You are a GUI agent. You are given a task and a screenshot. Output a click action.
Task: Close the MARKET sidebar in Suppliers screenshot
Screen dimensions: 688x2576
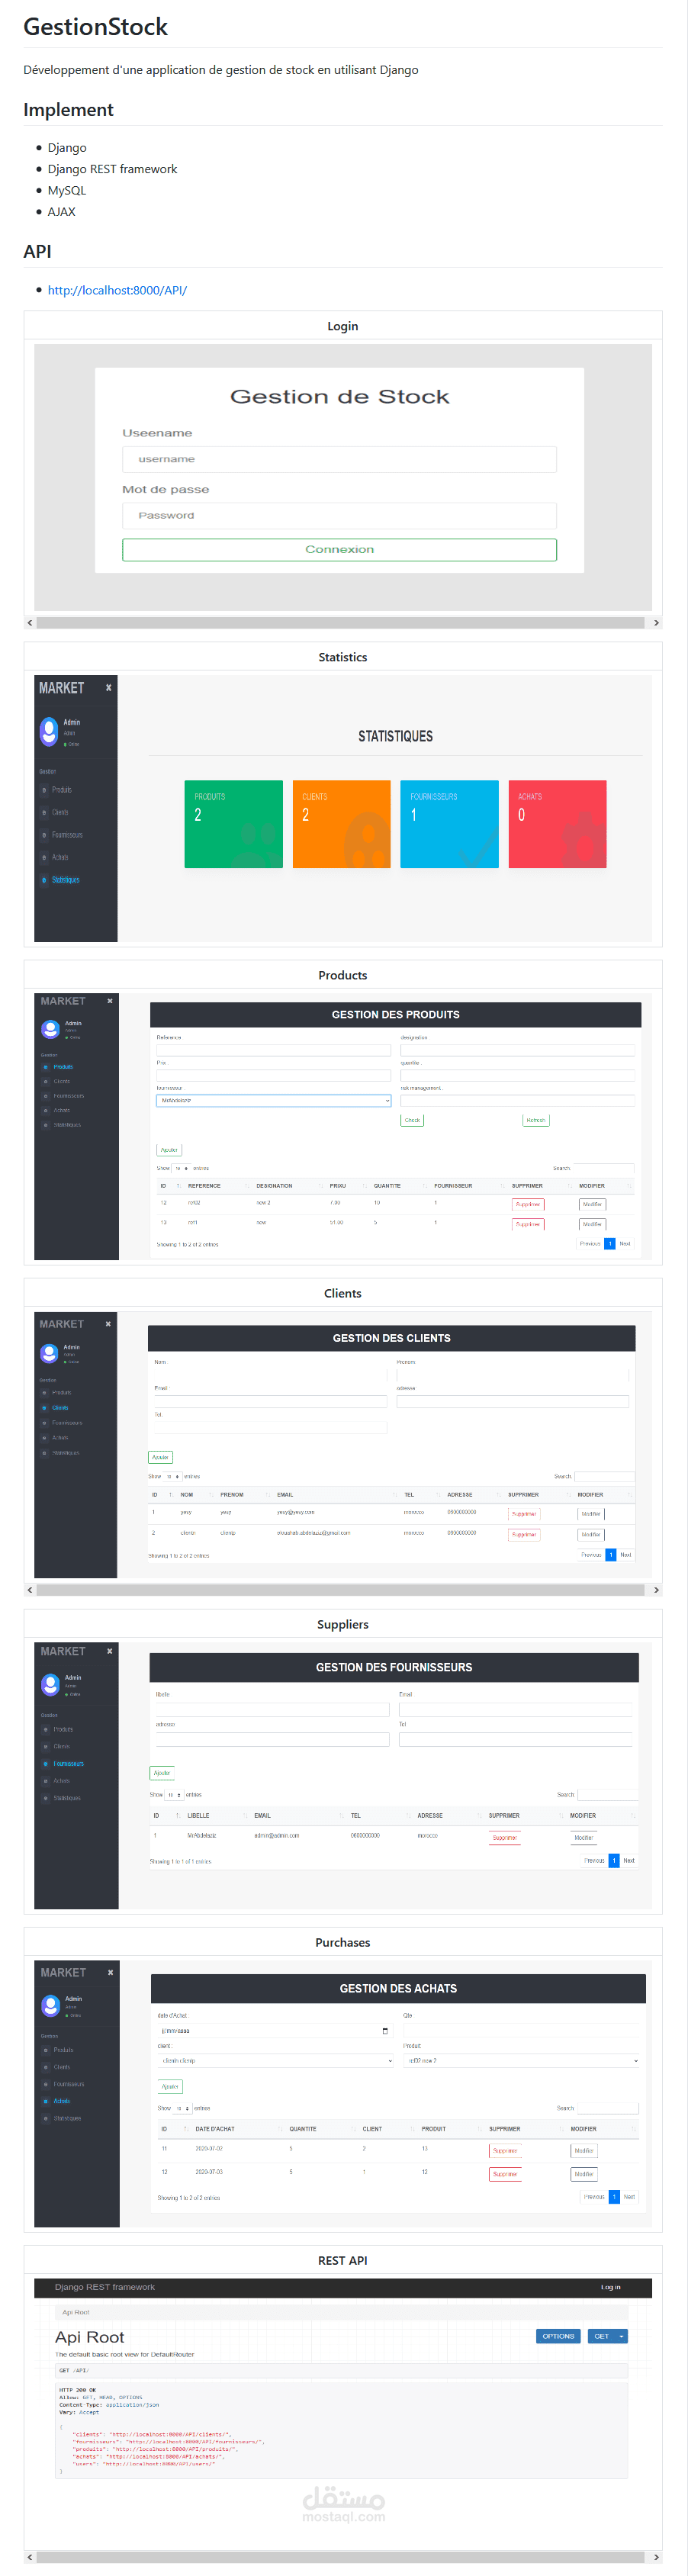pyautogui.click(x=110, y=1651)
